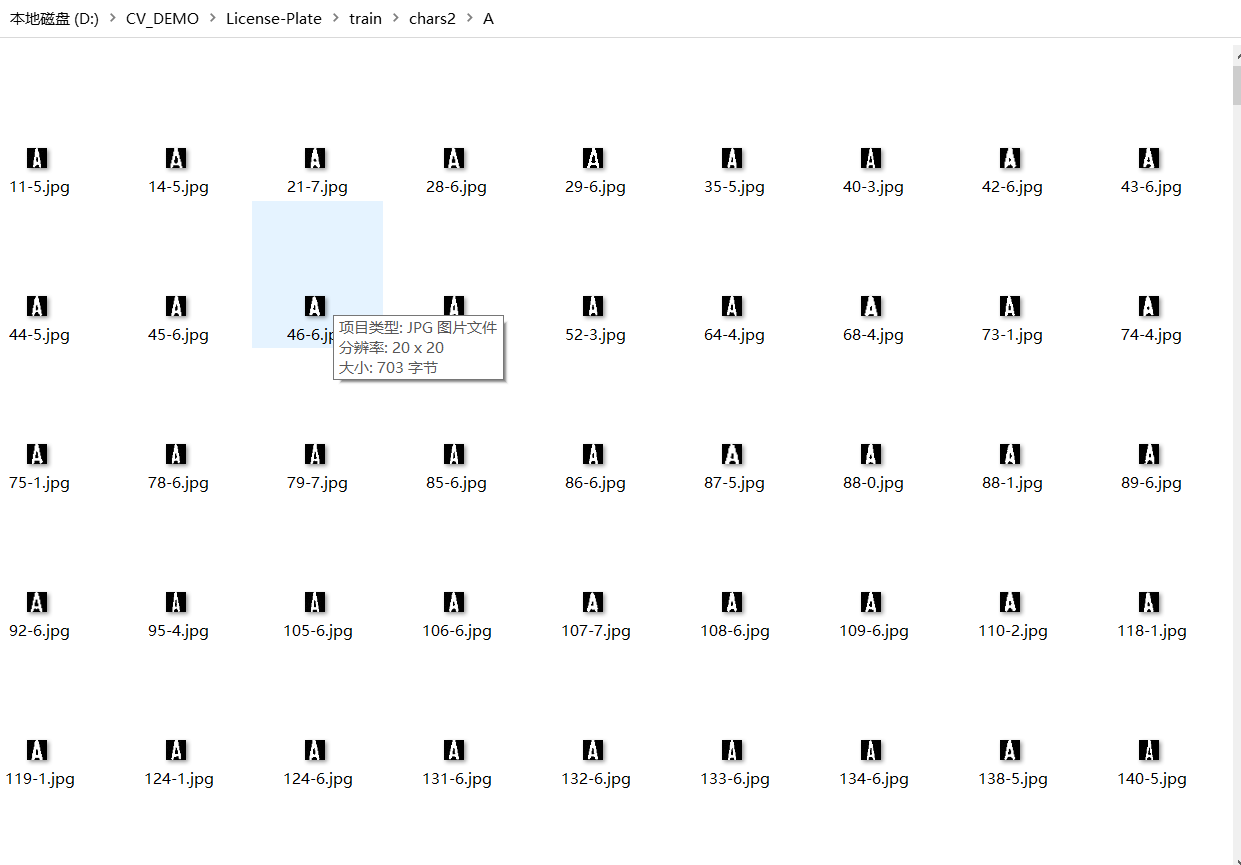Pick the 85-6.jpg file icon
This screenshot has width=1241, height=865.
coord(454,454)
